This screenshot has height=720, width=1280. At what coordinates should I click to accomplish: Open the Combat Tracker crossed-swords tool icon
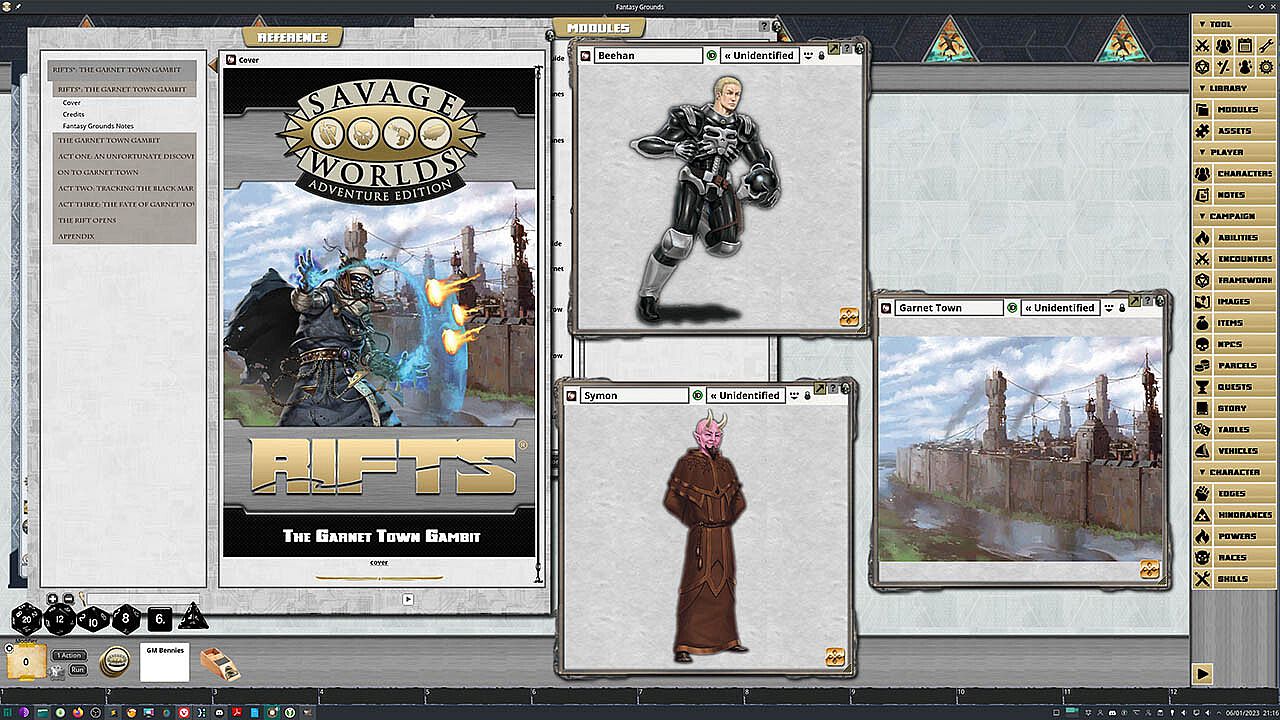coord(1202,46)
